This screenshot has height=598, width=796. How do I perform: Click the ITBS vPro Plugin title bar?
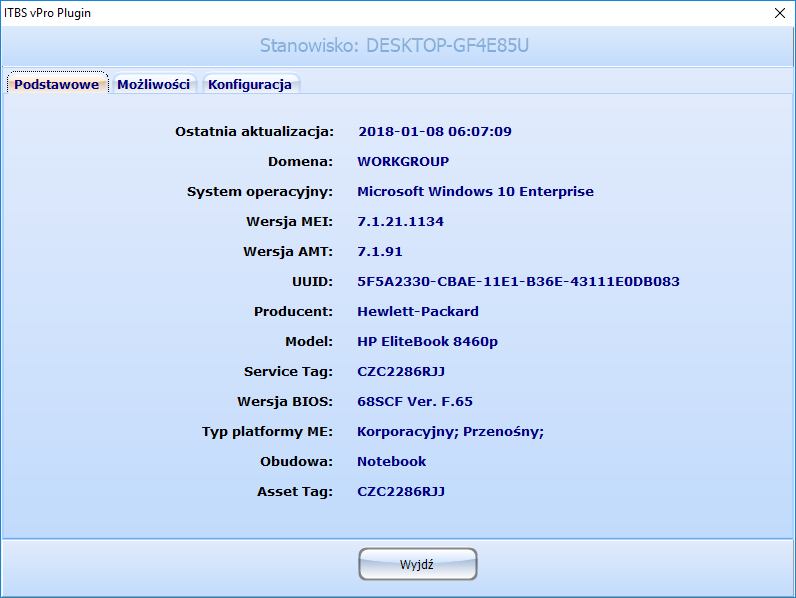click(x=300, y=13)
